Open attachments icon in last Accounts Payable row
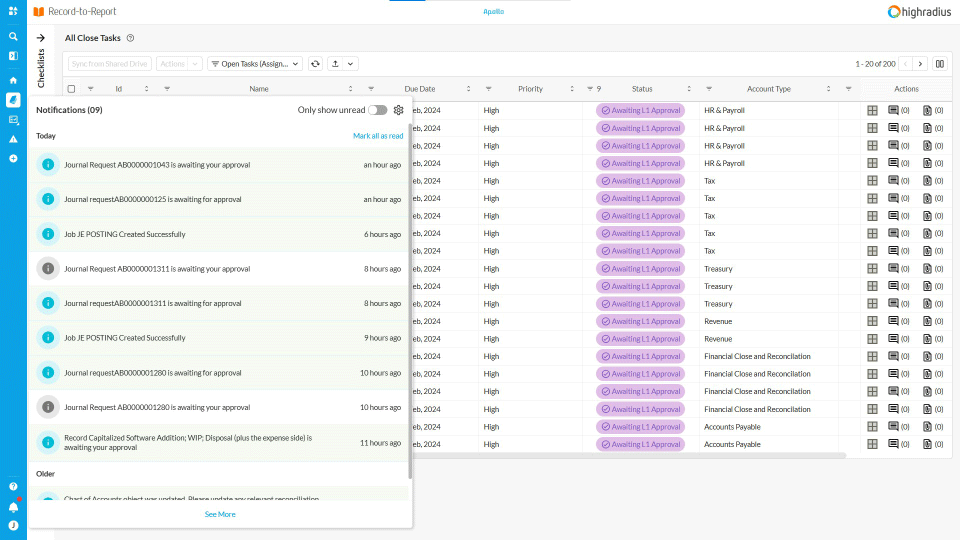960x540 pixels. (x=927, y=444)
